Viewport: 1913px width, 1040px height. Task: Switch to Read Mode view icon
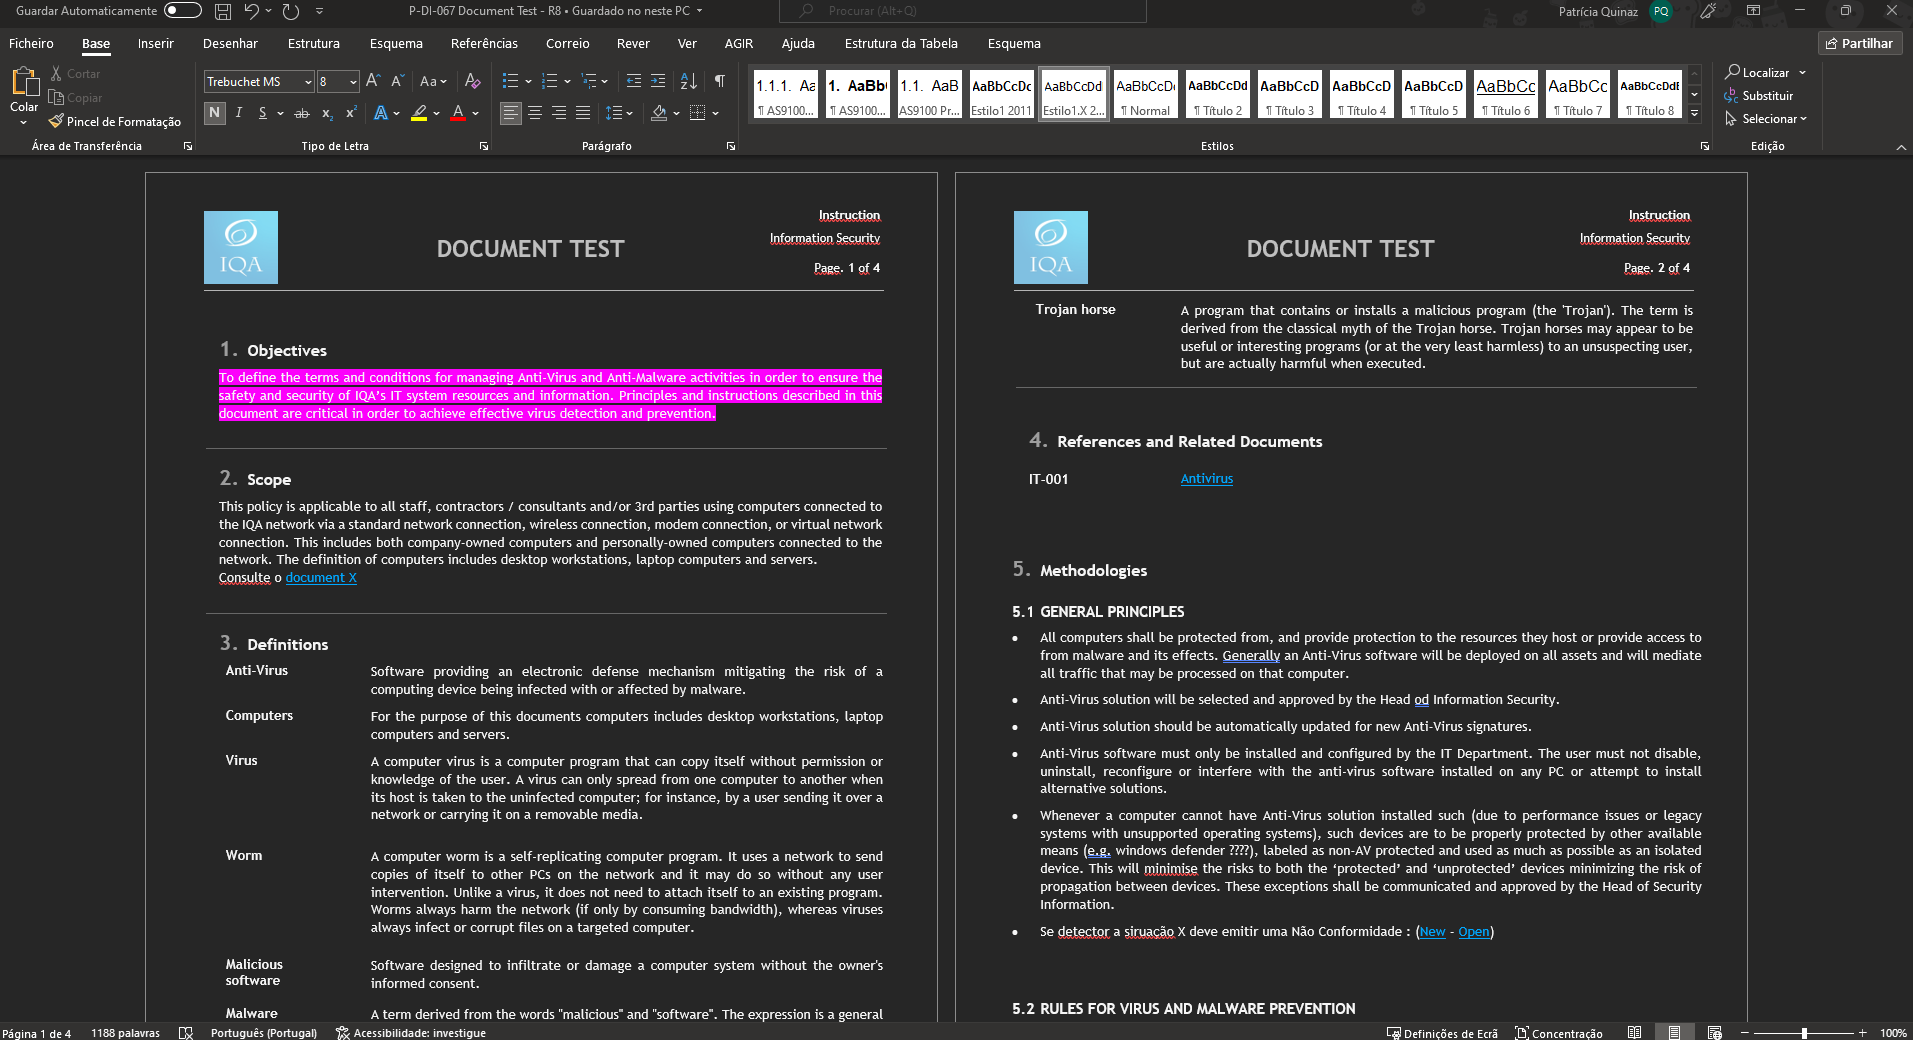[x=1634, y=1033]
